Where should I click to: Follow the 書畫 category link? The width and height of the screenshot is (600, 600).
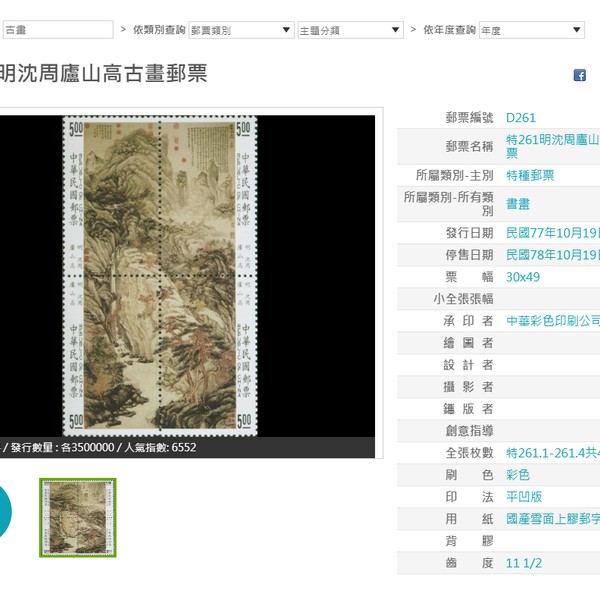click(x=518, y=204)
